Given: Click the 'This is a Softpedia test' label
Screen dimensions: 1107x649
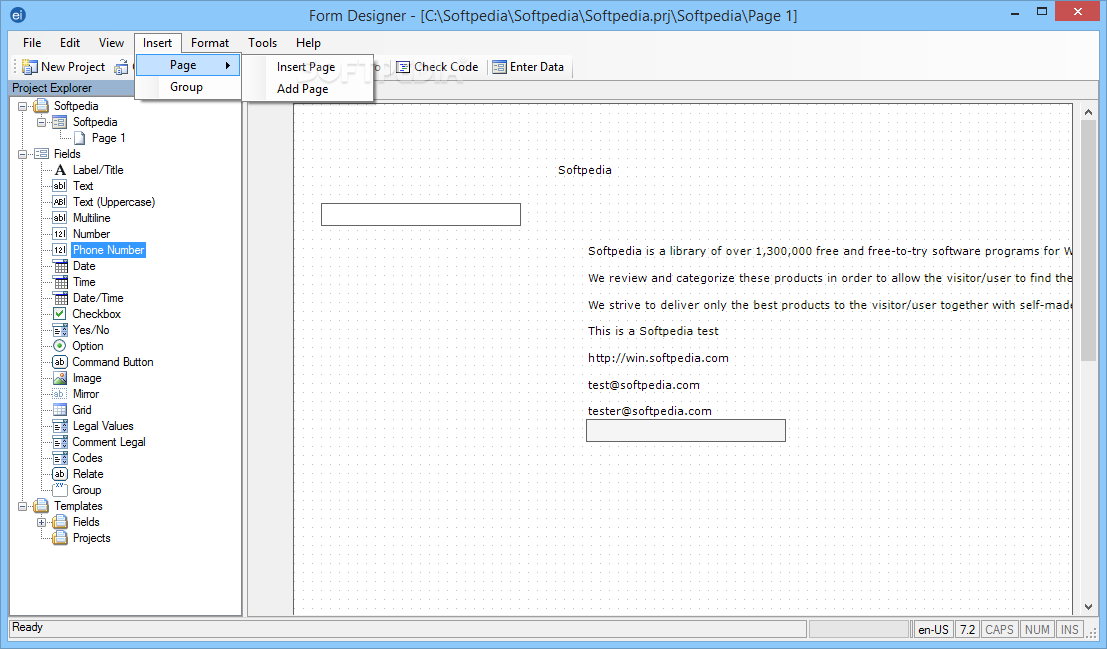Looking at the screenshot, I should pyautogui.click(x=653, y=331).
